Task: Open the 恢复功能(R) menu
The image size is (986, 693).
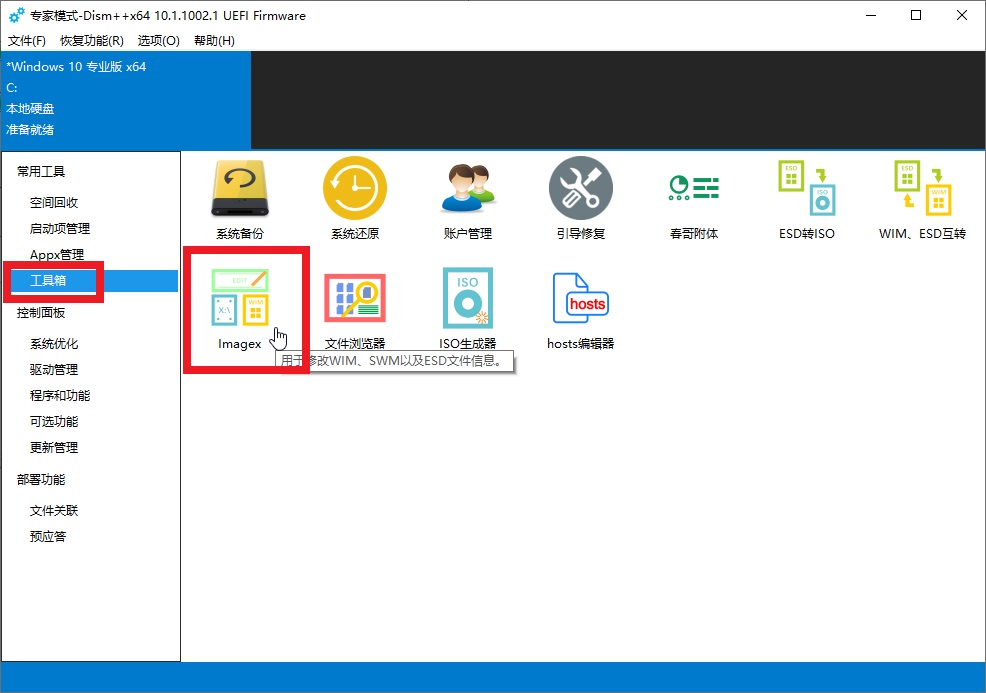Action: [92, 41]
